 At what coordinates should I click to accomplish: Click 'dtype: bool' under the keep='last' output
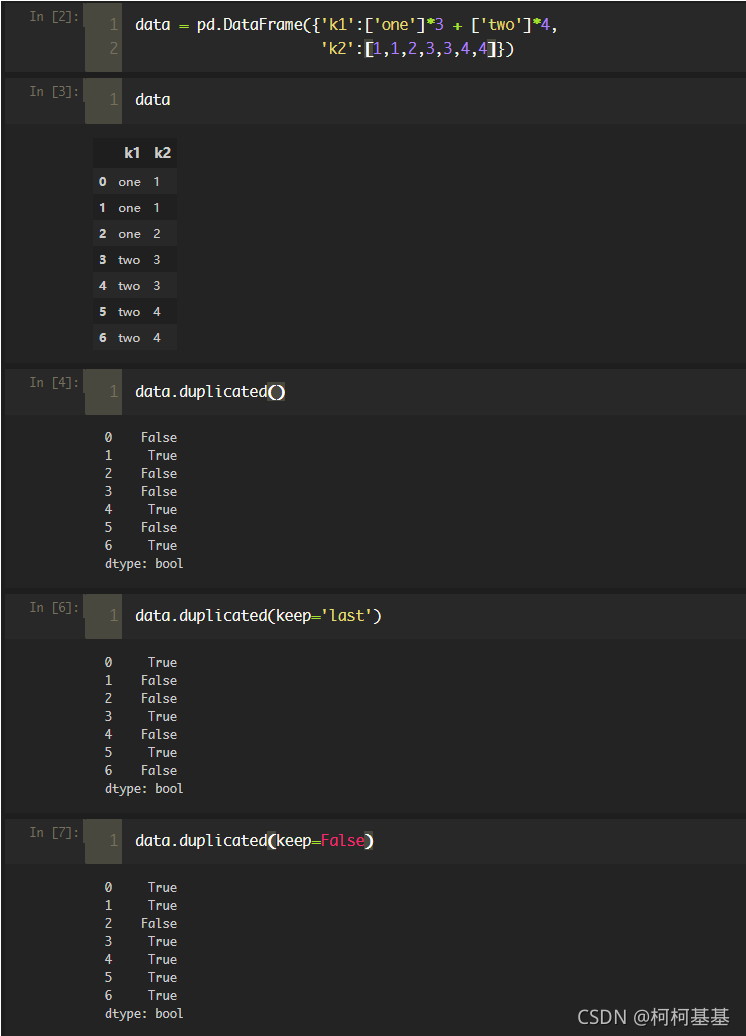pyautogui.click(x=144, y=788)
